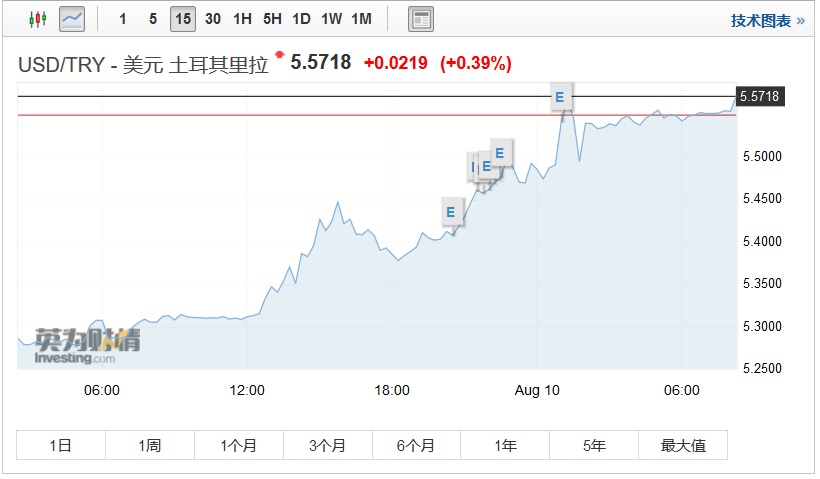
Task: Show the 3个月 time range
Action: coord(327,445)
